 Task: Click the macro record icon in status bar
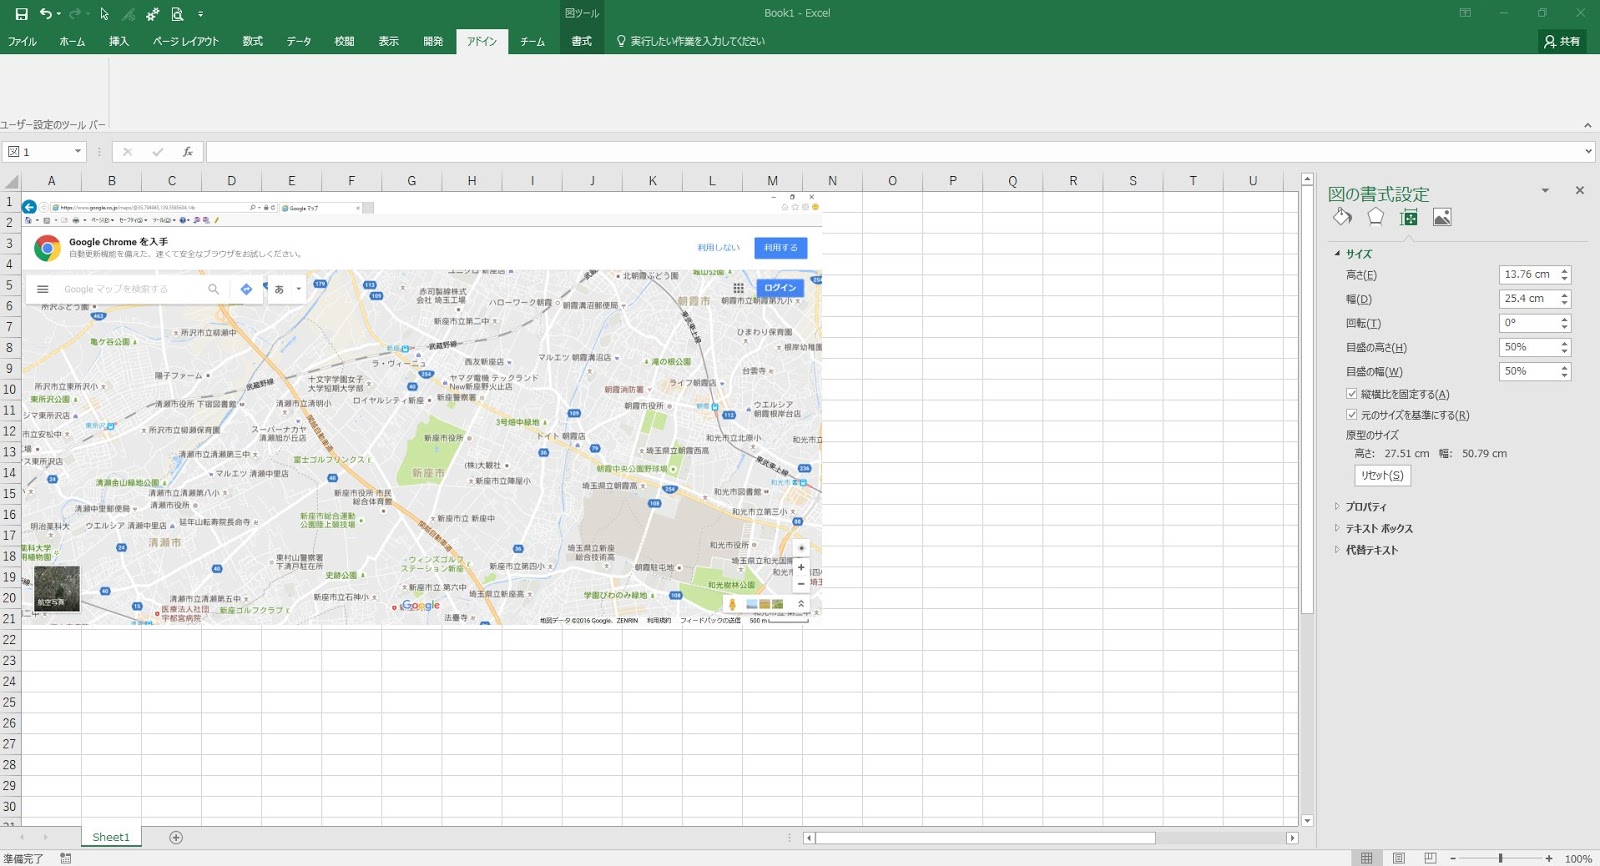[65, 858]
